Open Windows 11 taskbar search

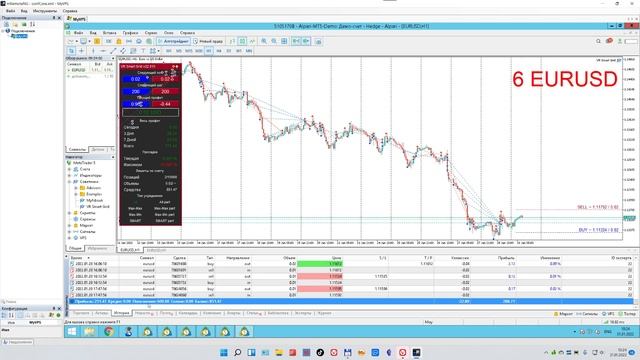click(238, 353)
